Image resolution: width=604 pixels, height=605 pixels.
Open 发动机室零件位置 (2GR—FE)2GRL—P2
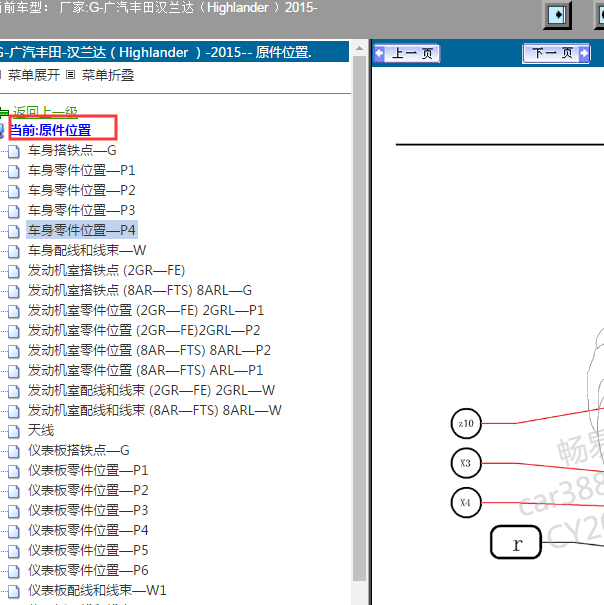click(x=144, y=330)
